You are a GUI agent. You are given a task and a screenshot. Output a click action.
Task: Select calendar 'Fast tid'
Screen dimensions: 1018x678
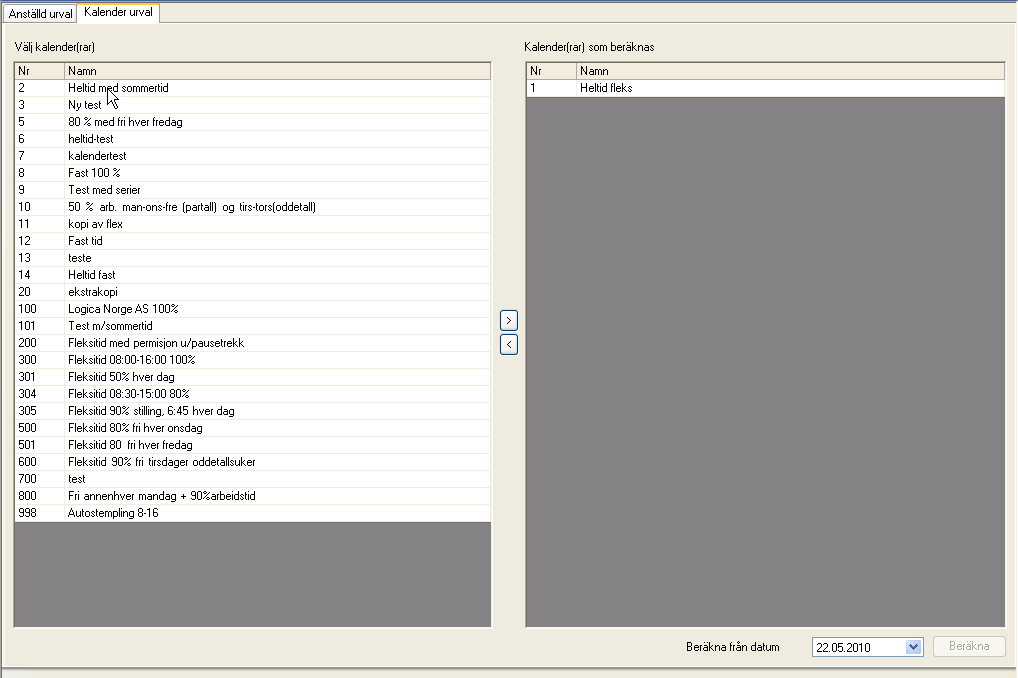tap(253, 240)
